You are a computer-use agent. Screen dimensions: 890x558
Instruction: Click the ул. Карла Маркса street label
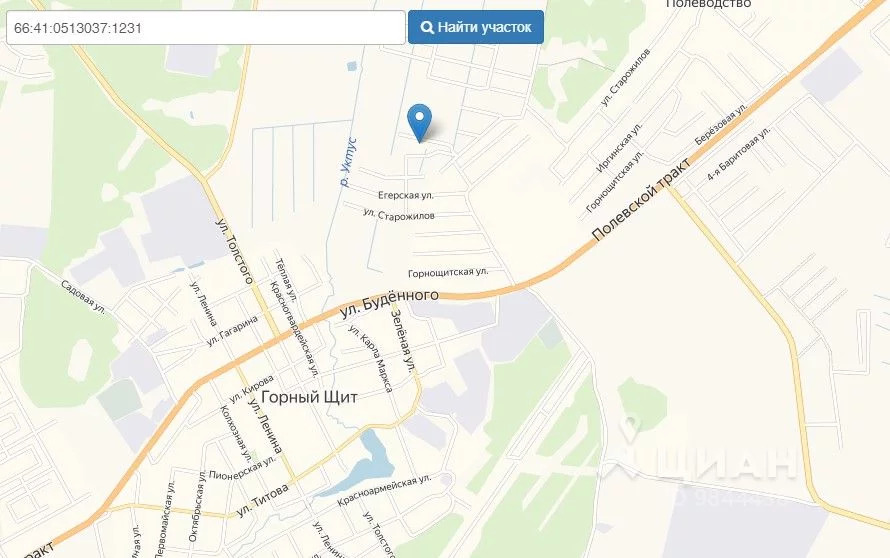point(371,358)
